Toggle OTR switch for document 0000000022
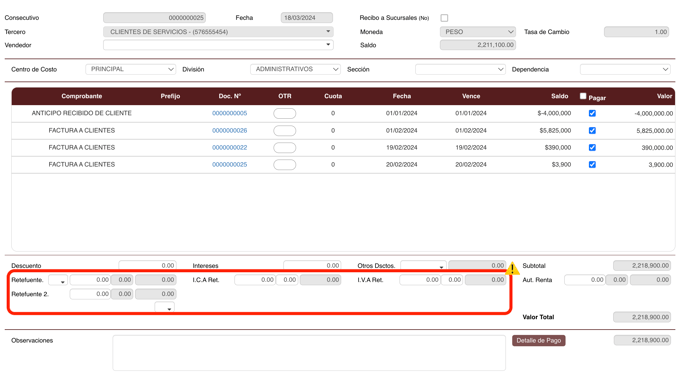The height and width of the screenshot is (379, 688). (x=284, y=147)
